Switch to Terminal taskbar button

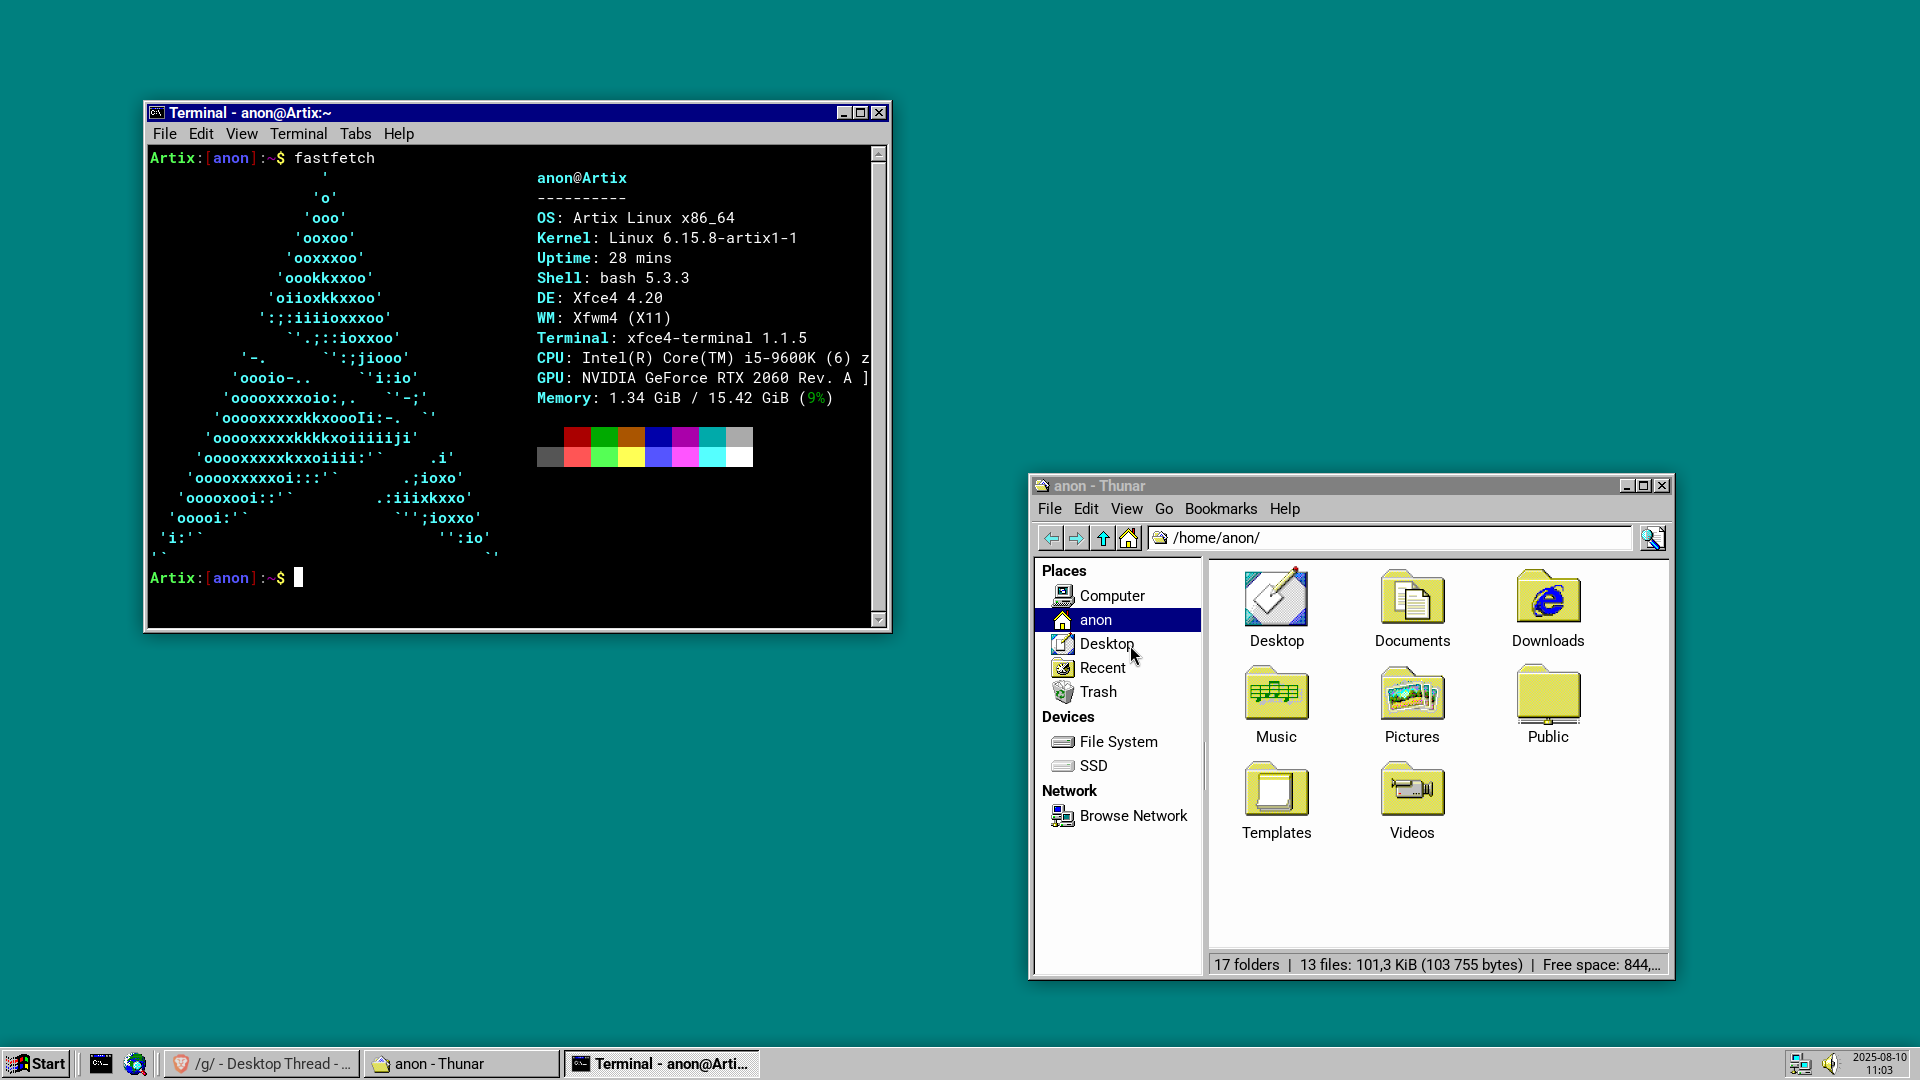661,1064
